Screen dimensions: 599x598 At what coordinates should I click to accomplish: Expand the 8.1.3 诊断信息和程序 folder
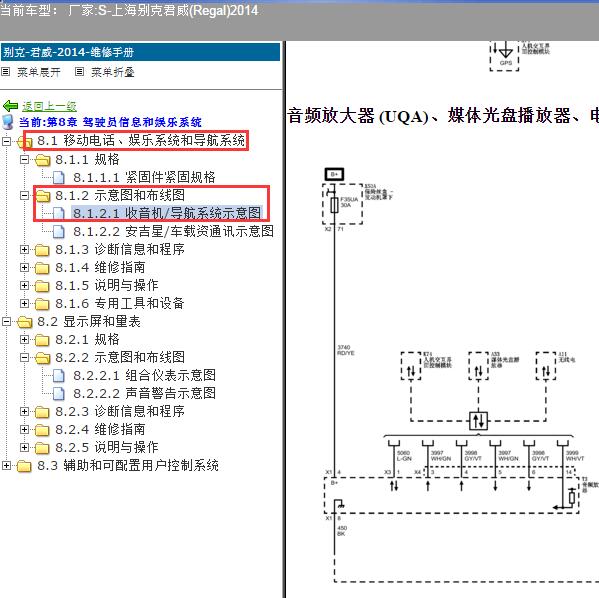pyautogui.click(x=24, y=250)
